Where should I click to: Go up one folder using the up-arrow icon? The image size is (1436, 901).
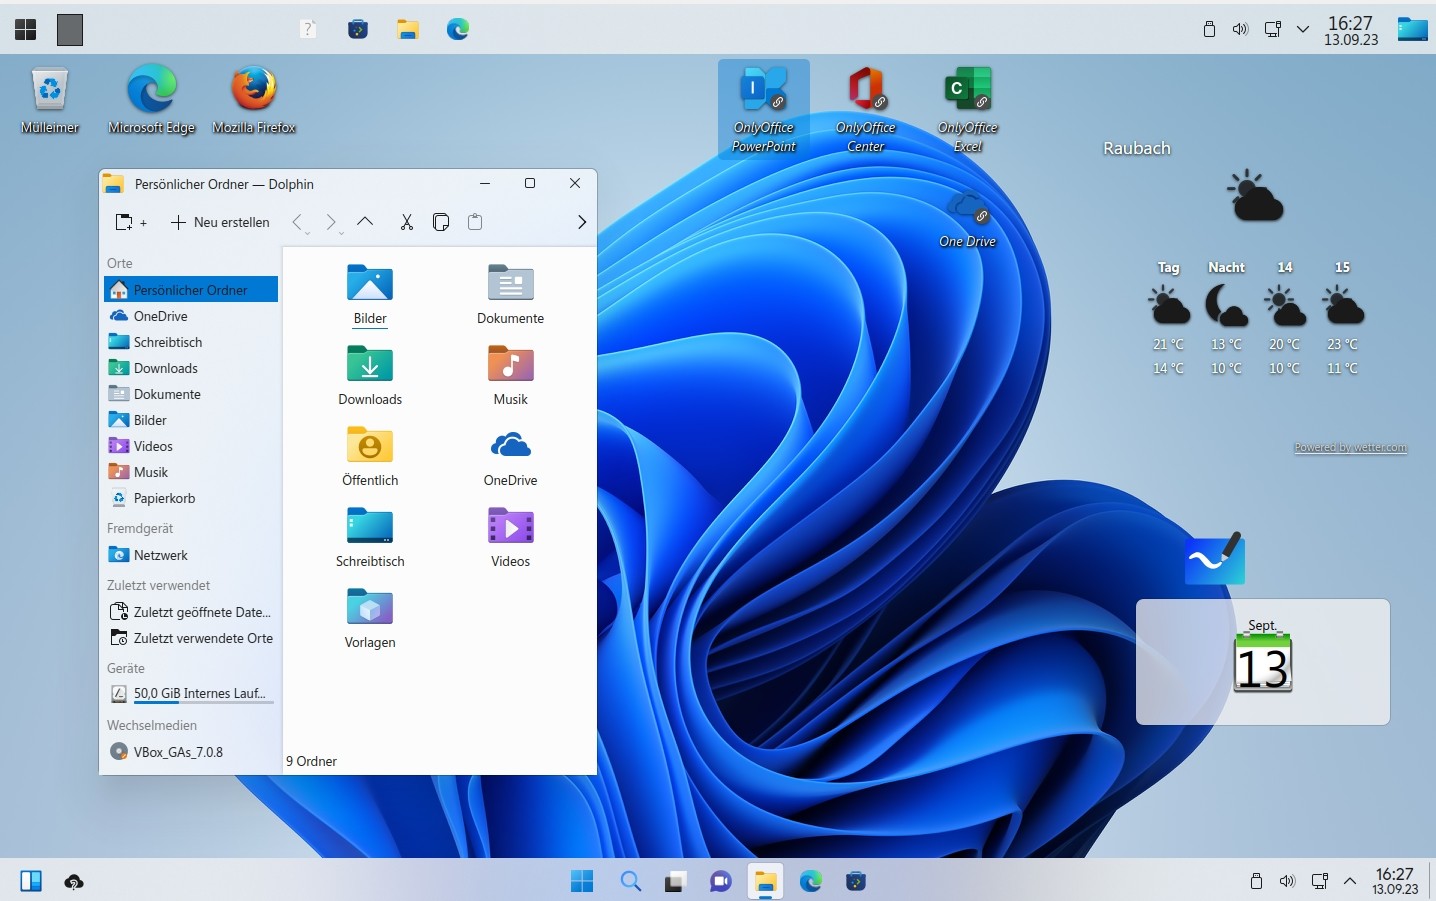[365, 222]
